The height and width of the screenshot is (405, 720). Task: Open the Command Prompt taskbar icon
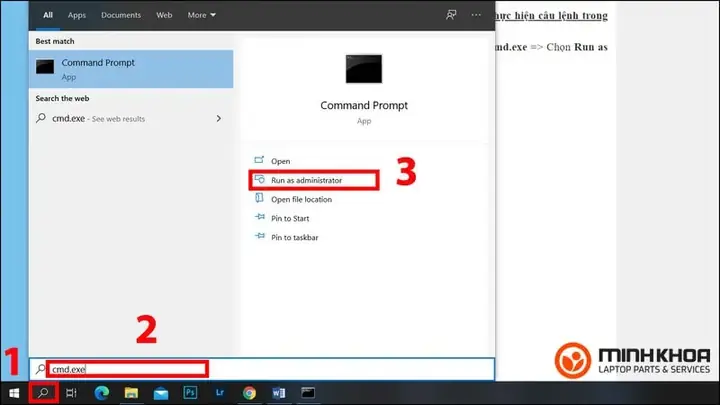point(308,393)
